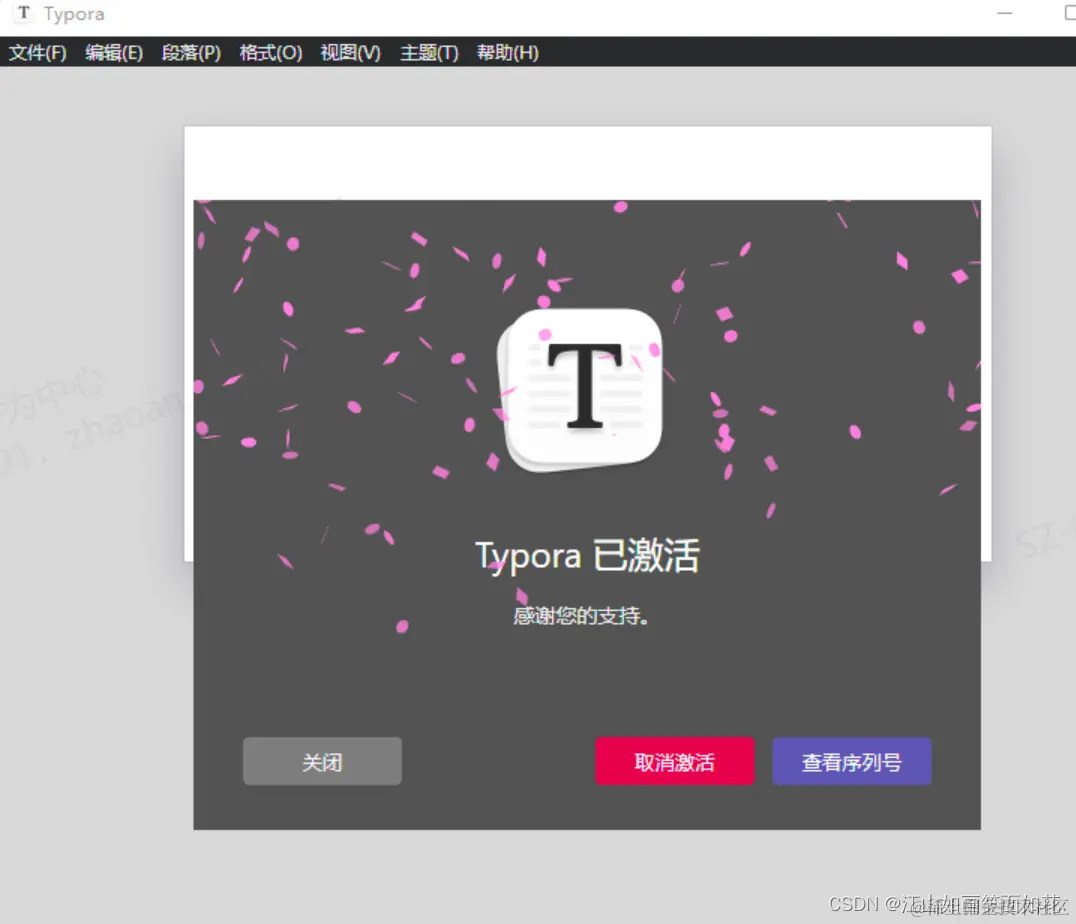This screenshot has width=1076, height=924.
Task: Click the purple 查看序列号 button
Action: tap(852, 761)
